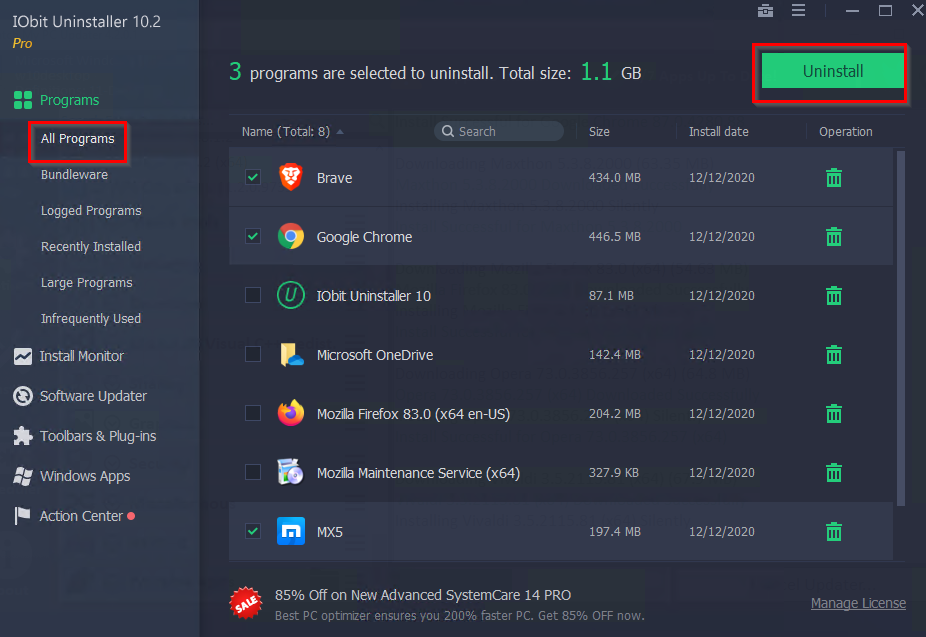Screen dimensions: 926x637
Task: Toggle the Name column sort arrow
Action: tap(340, 132)
